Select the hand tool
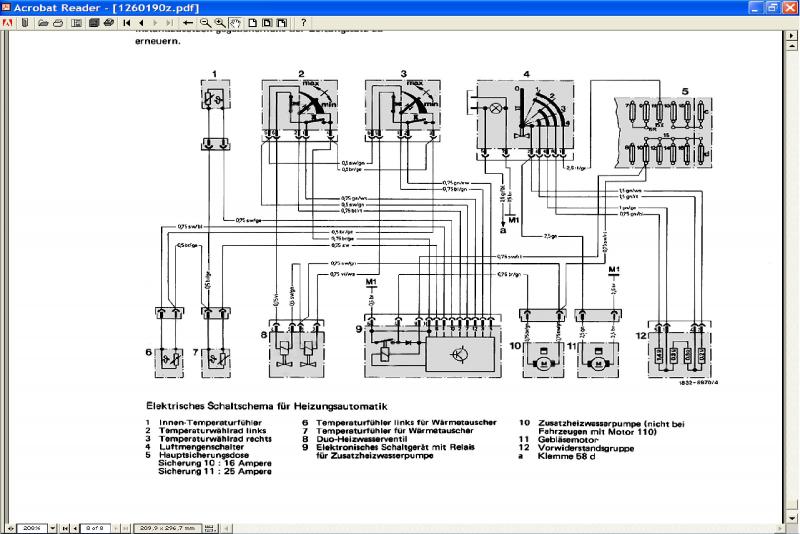 click(x=235, y=23)
